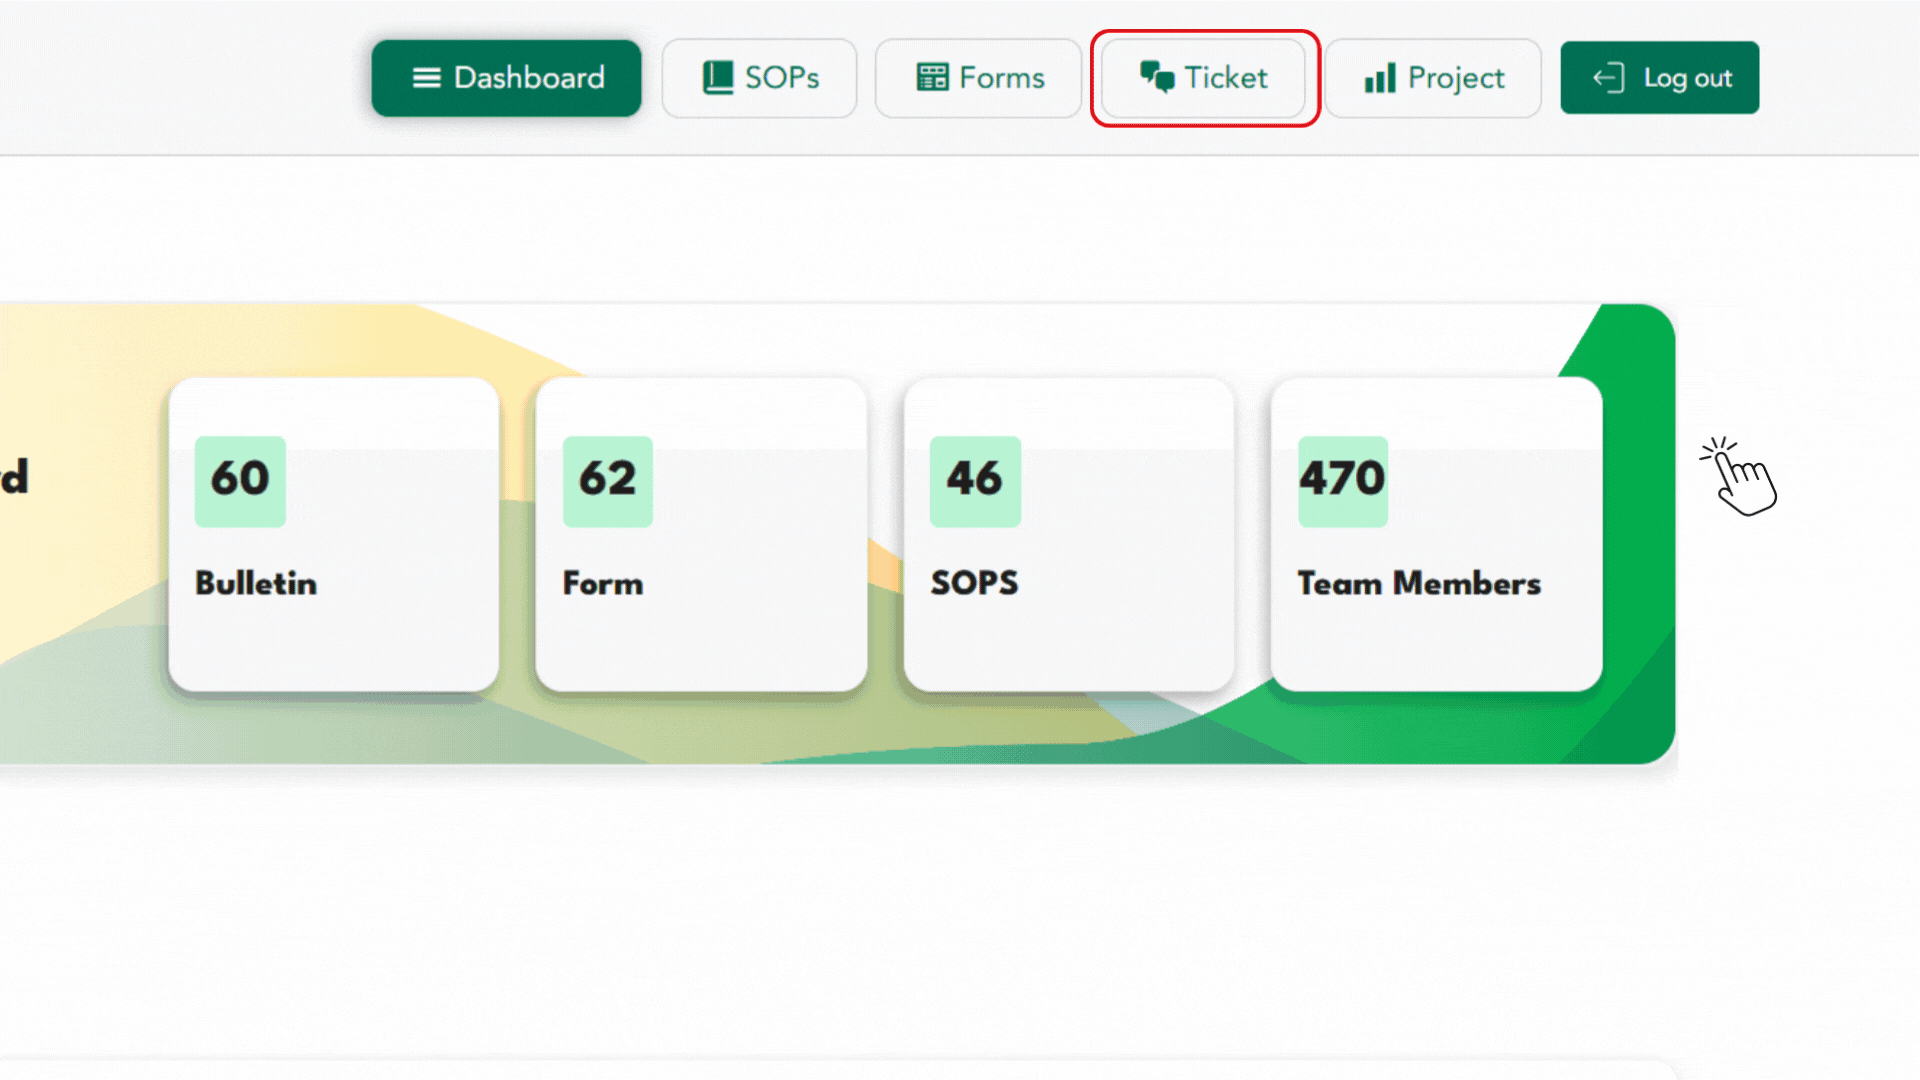Screen dimensions: 1920x1080
Task: Click the table icon beside Forms
Action: coord(932,78)
